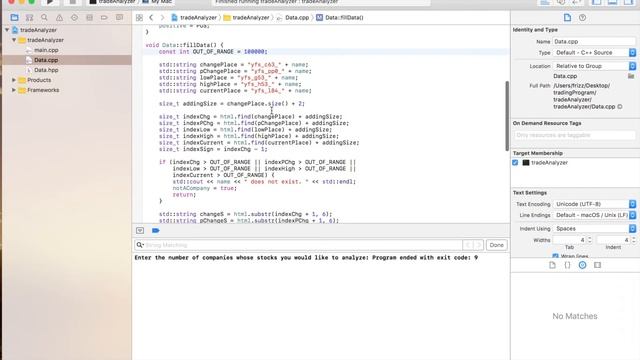Viewport: 640px width, 360px height.
Task: Open the Debug navigator icon
Action: (x=89, y=18)
